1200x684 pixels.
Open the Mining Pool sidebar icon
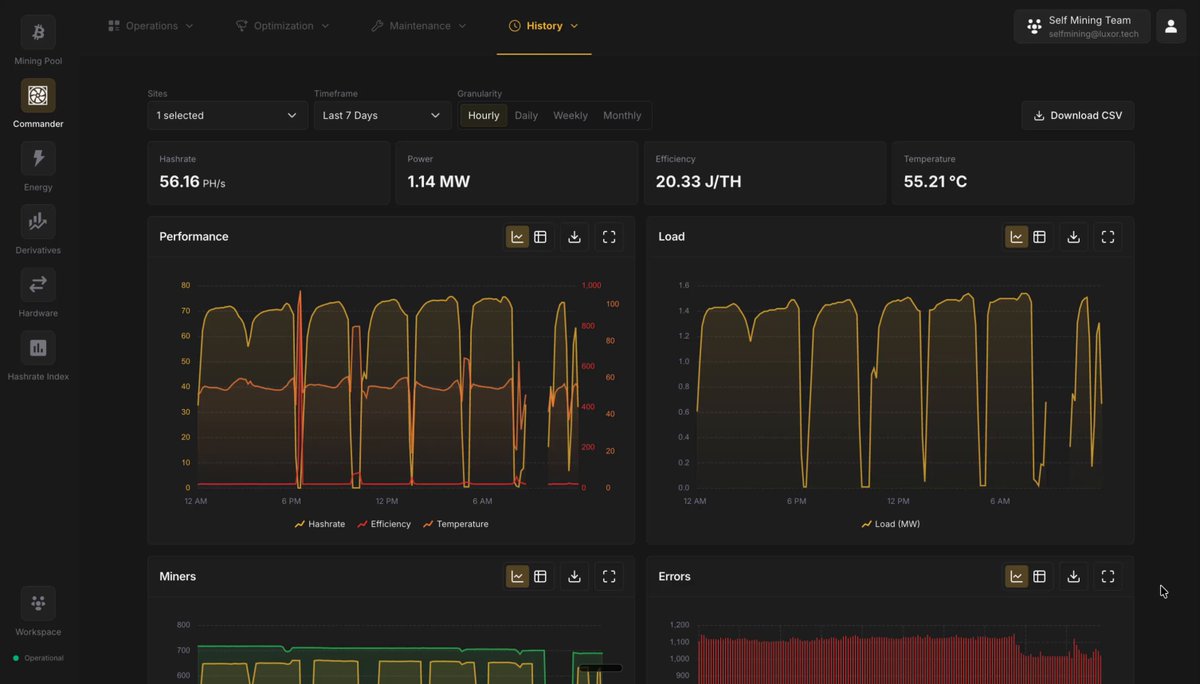pyautogui.click(x=38, y=33)
